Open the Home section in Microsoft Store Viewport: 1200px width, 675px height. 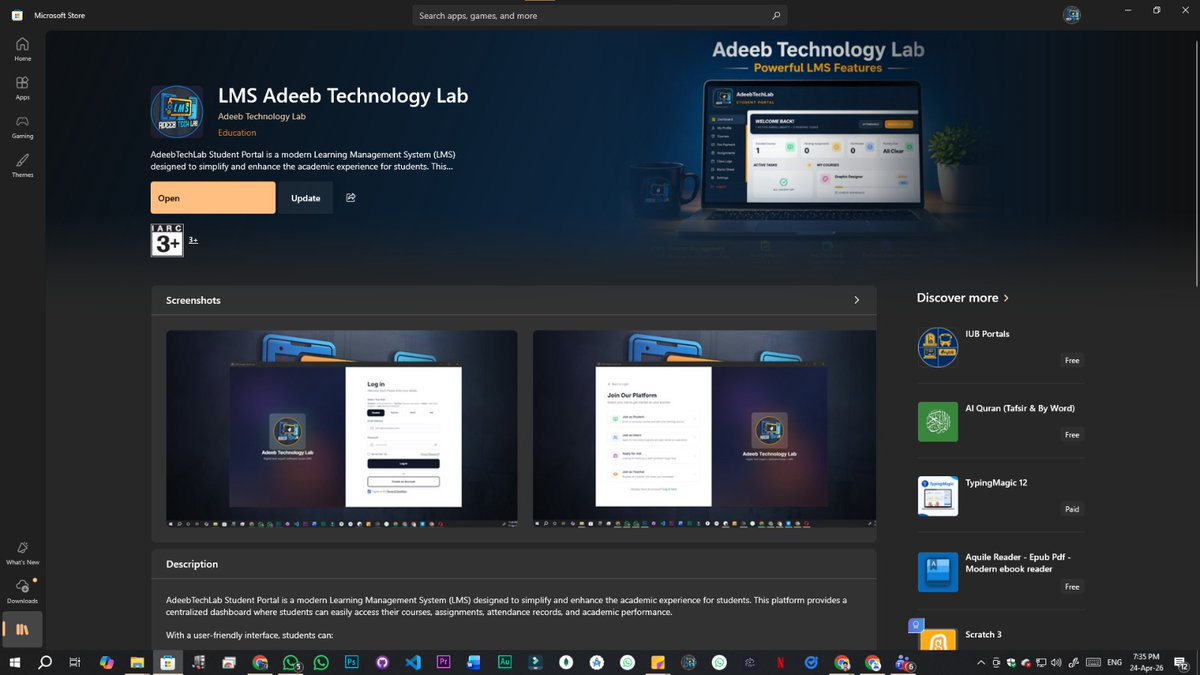pyautogui.click(x=21, y=46)
